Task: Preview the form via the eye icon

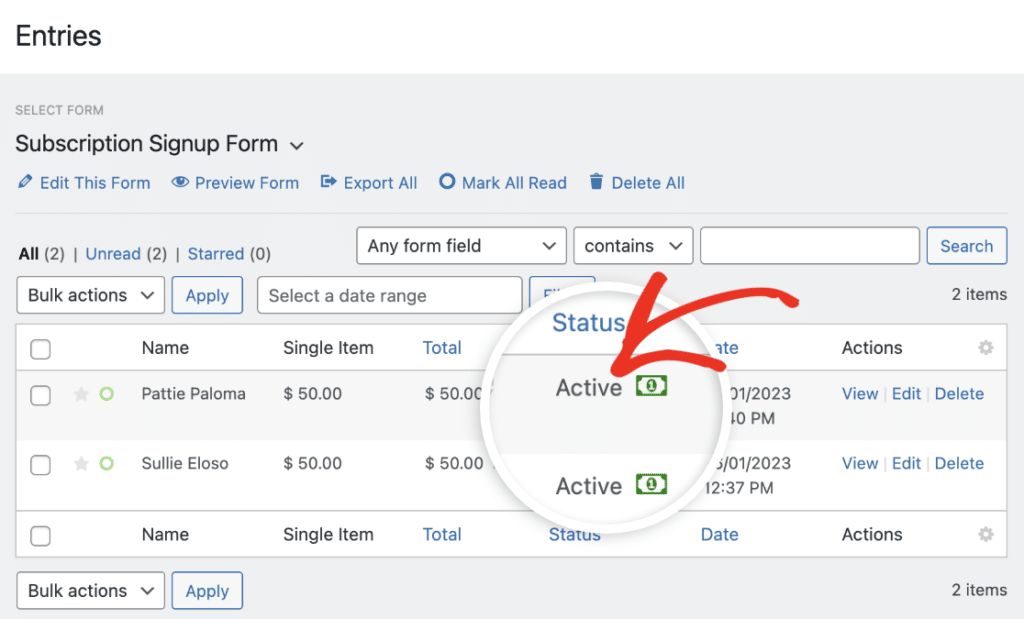Action: pos(181,183)
